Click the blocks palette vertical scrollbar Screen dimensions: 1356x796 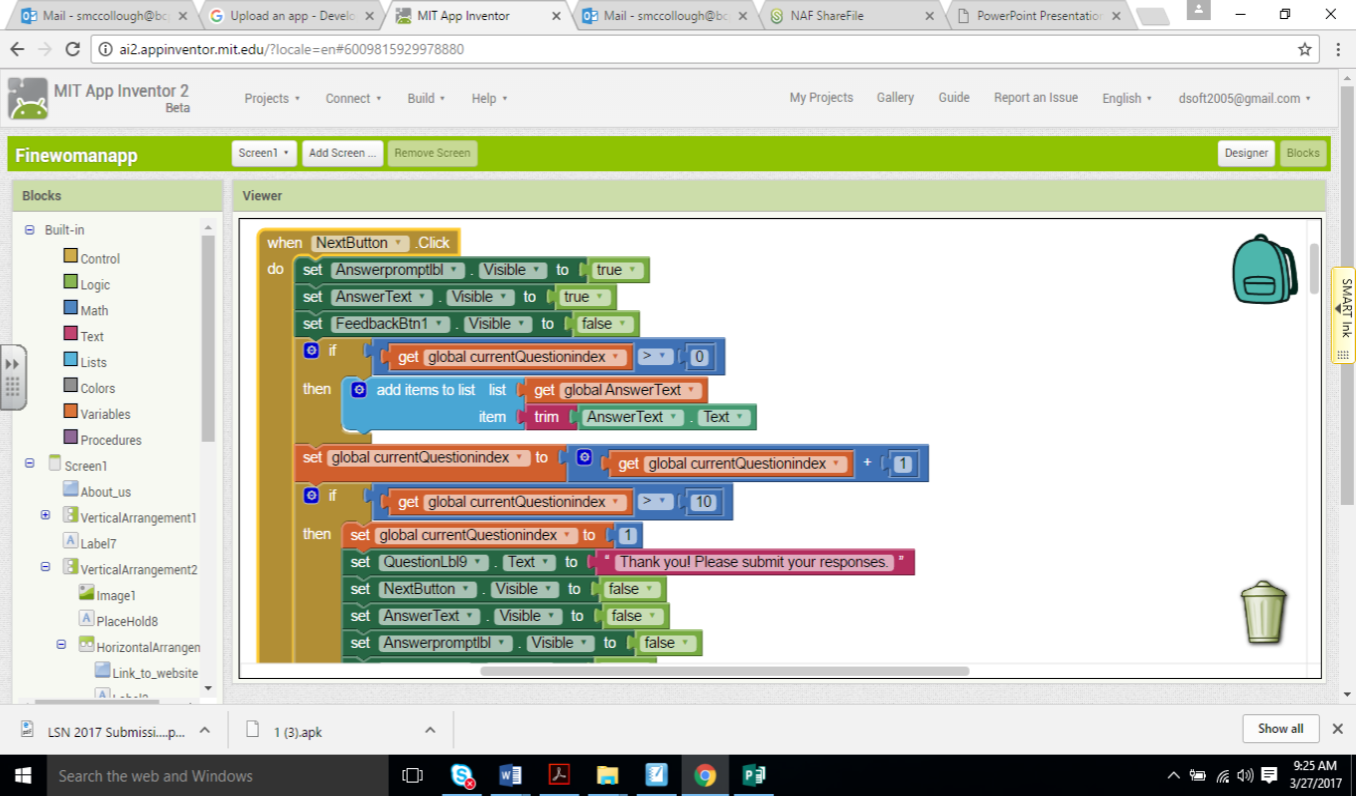208,338
